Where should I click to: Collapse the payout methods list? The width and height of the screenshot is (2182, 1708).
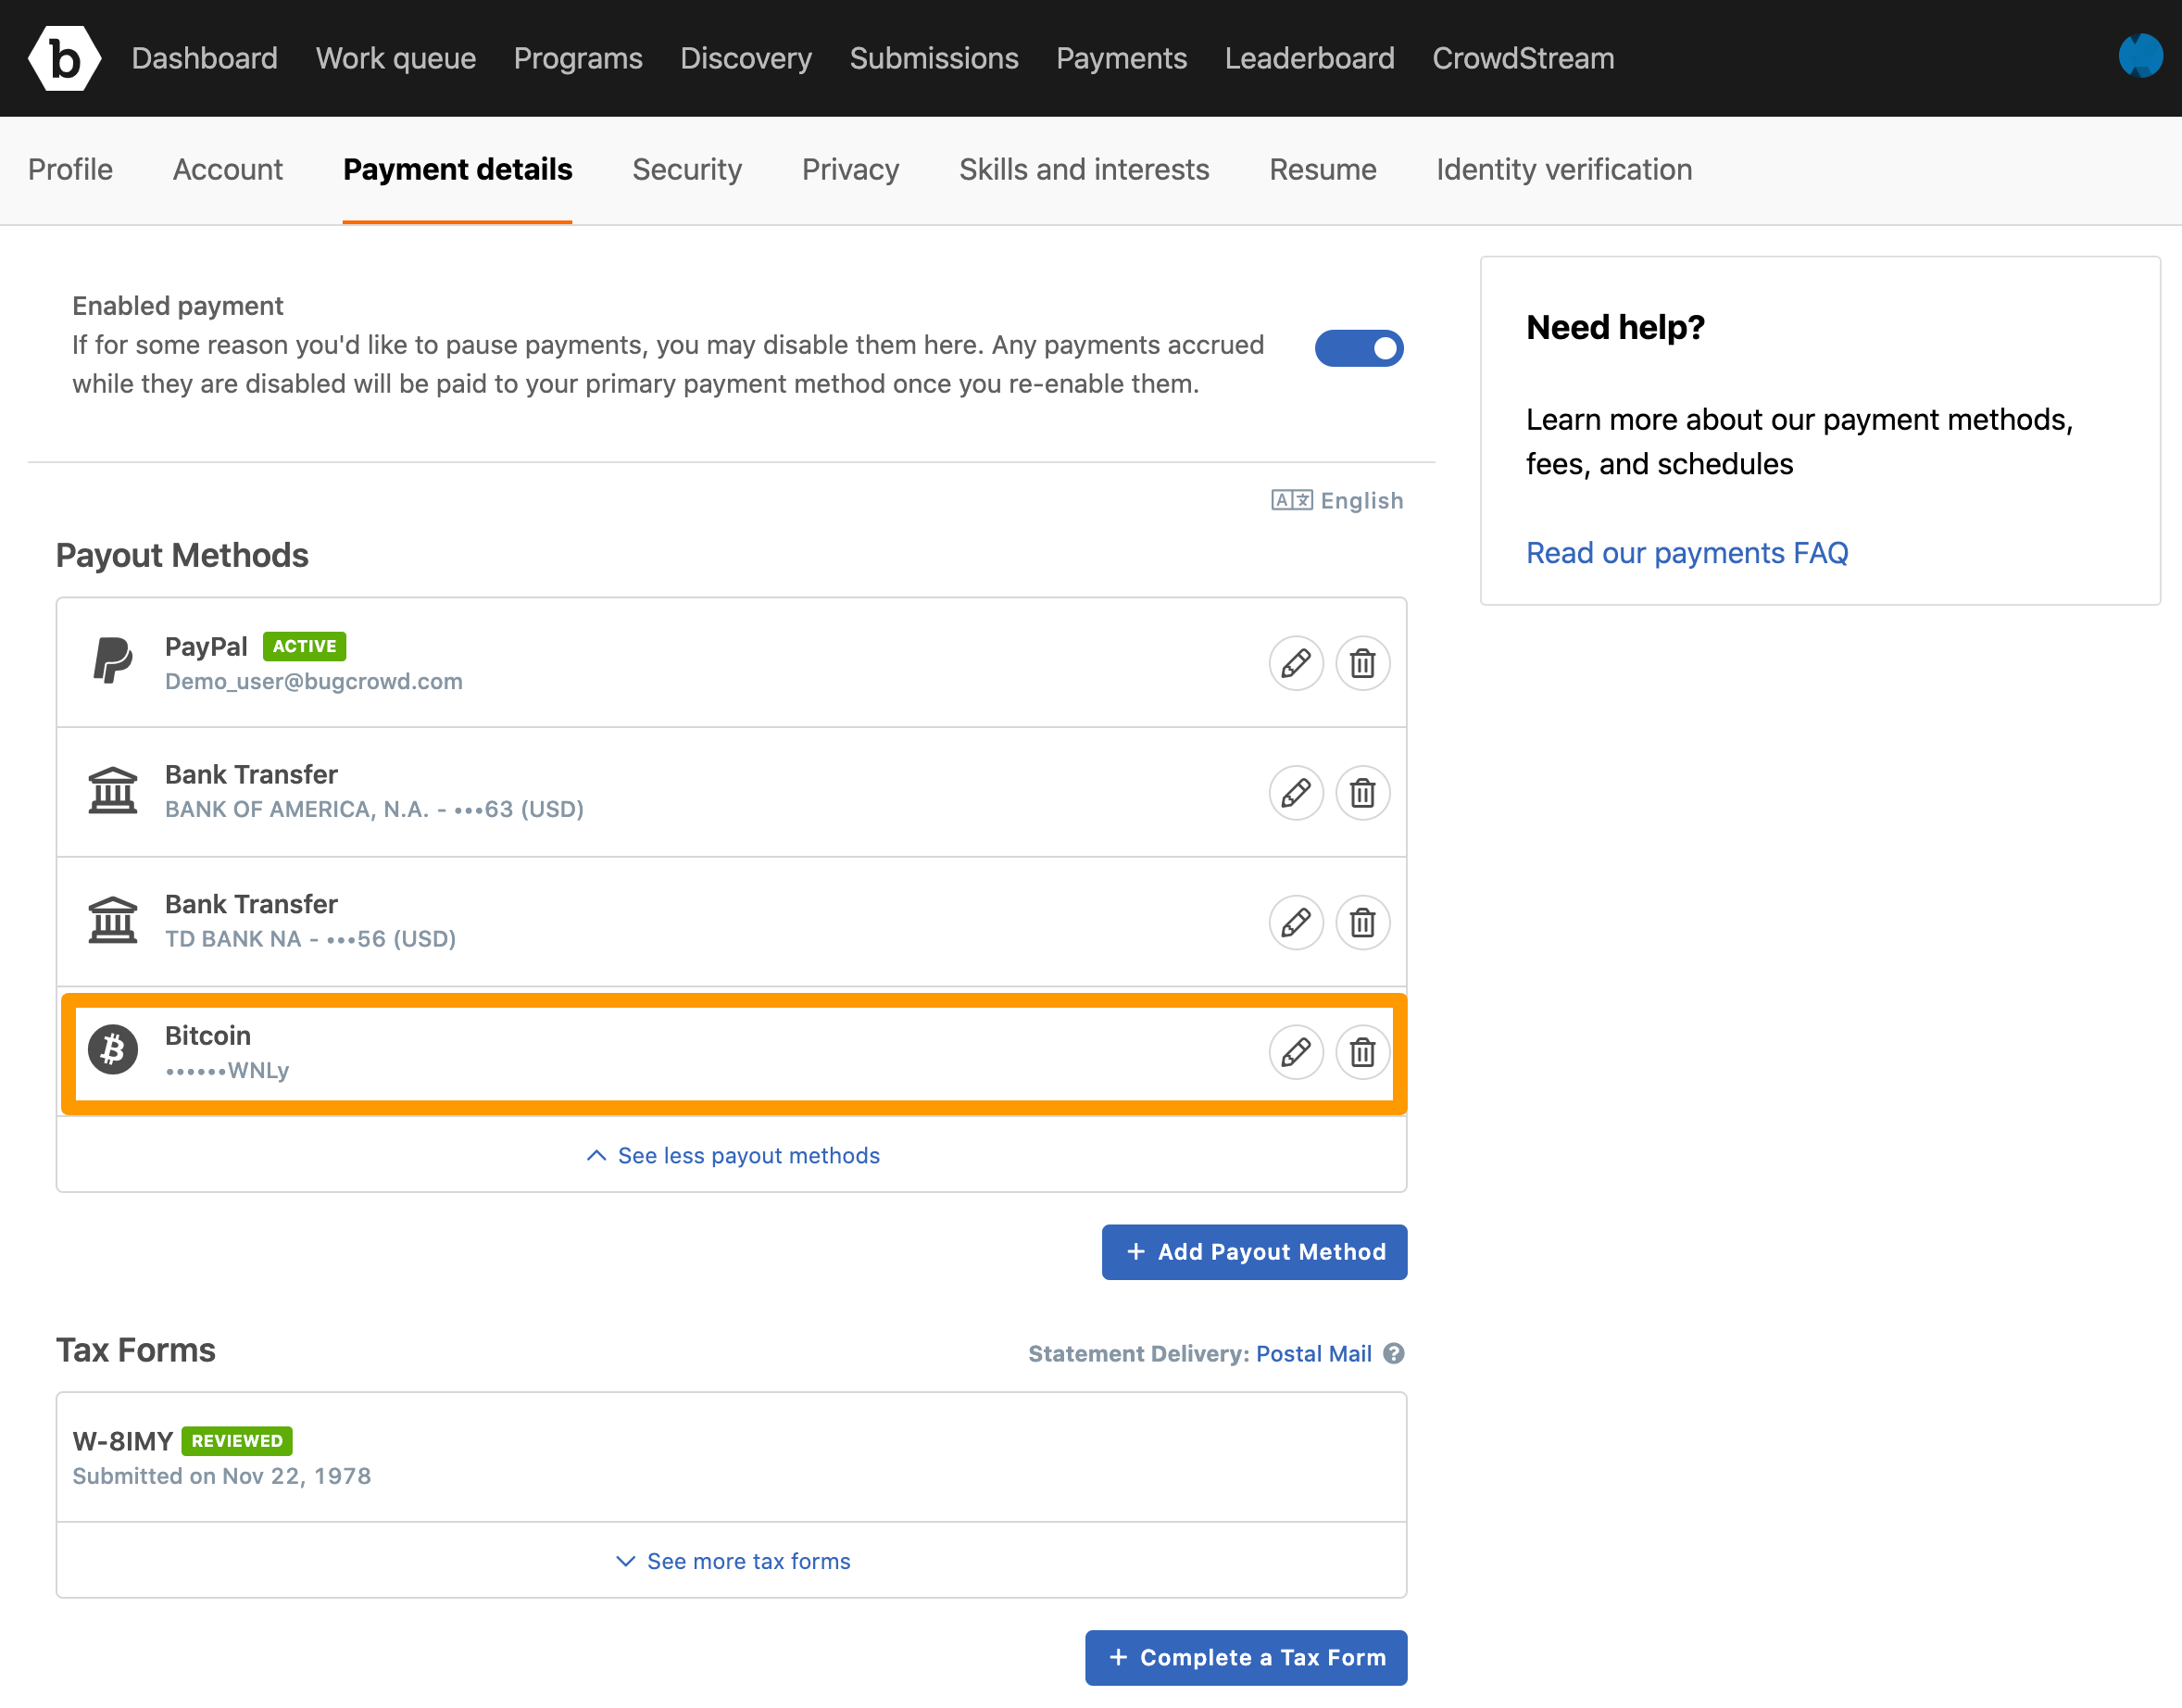pos(732,1155)
